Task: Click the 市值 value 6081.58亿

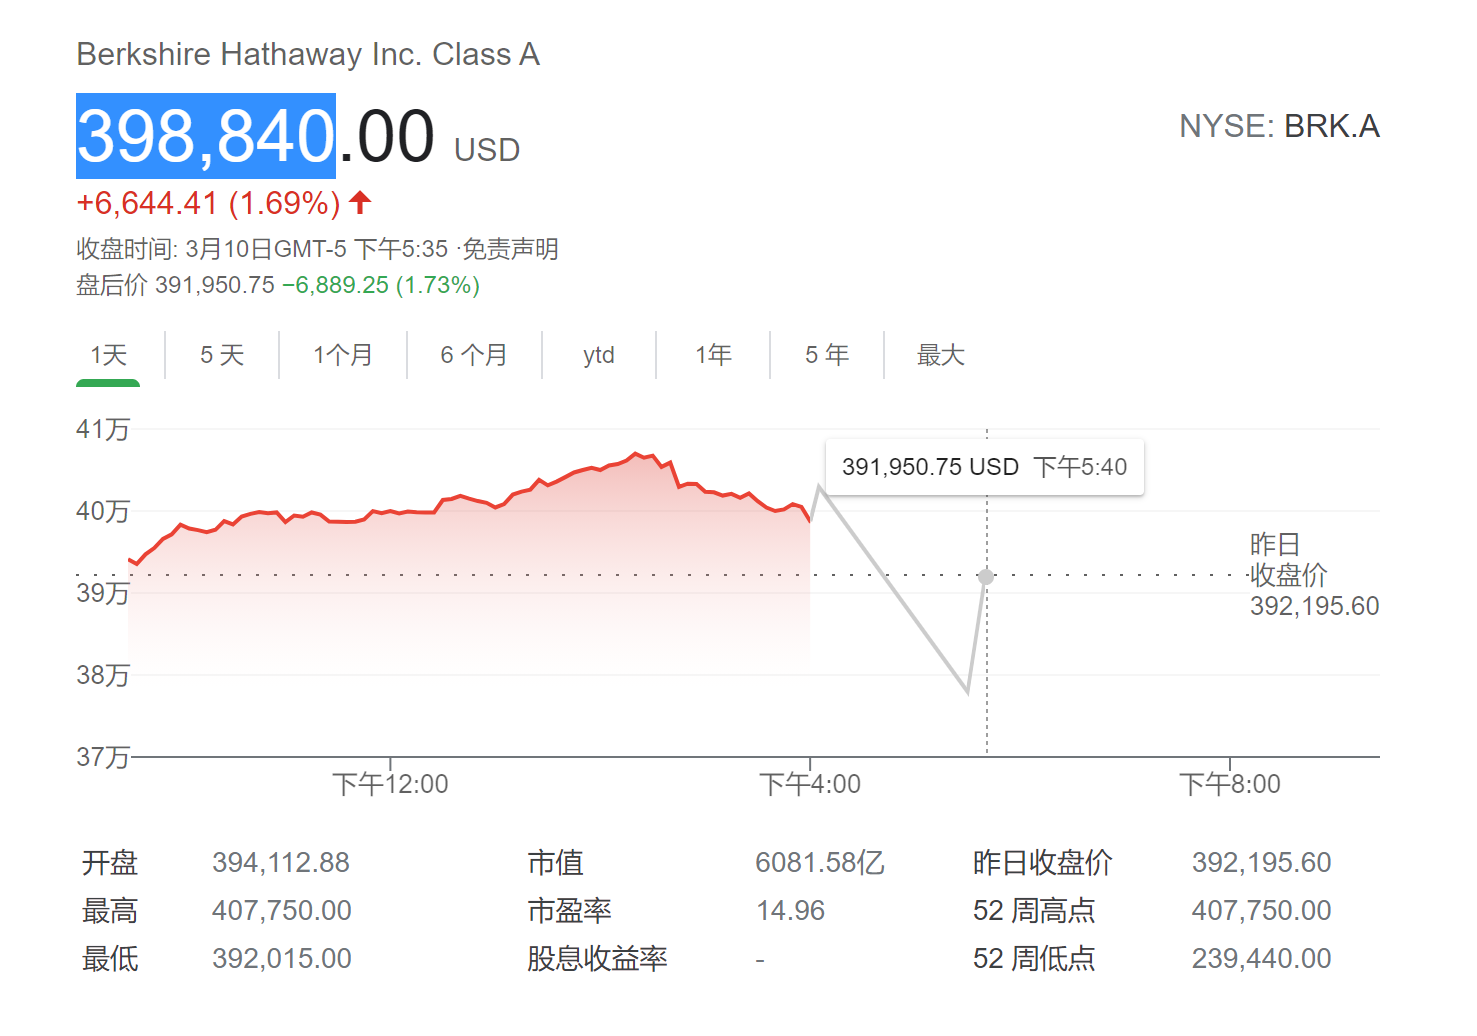Action: coord(820,862)
